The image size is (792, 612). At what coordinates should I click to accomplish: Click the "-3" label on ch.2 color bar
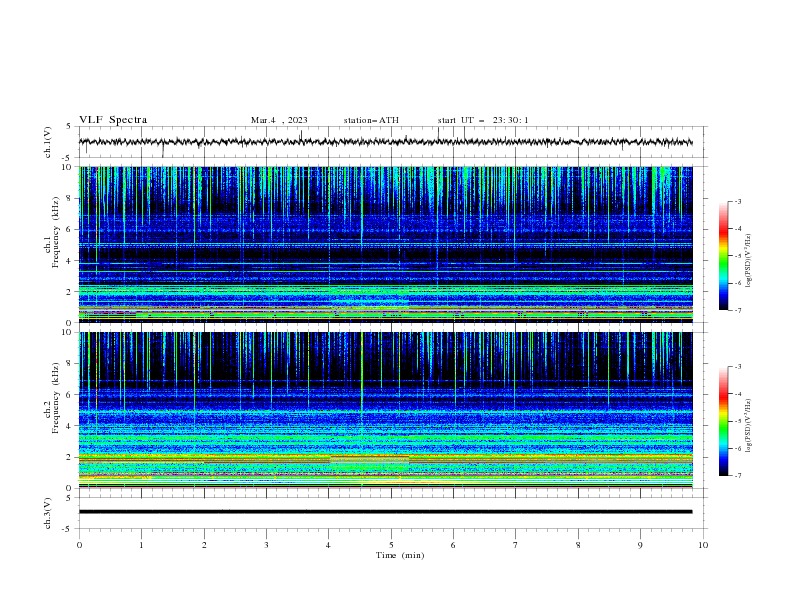pos(738,367)
